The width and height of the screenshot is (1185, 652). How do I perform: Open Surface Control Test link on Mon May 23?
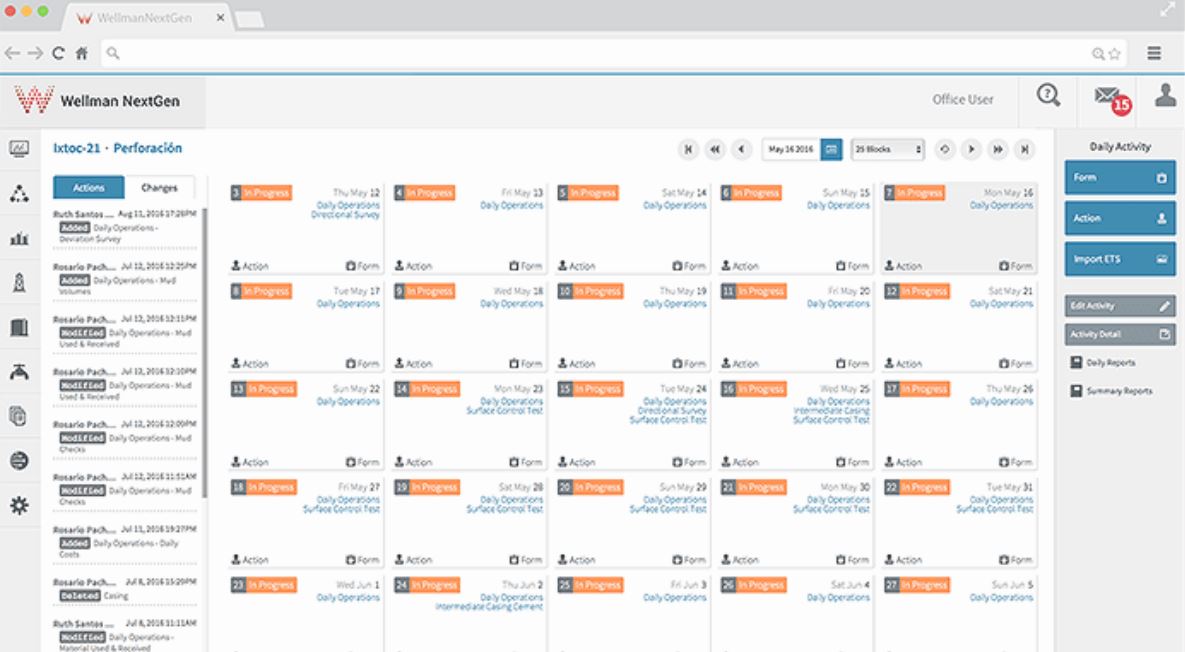(504, 411)
